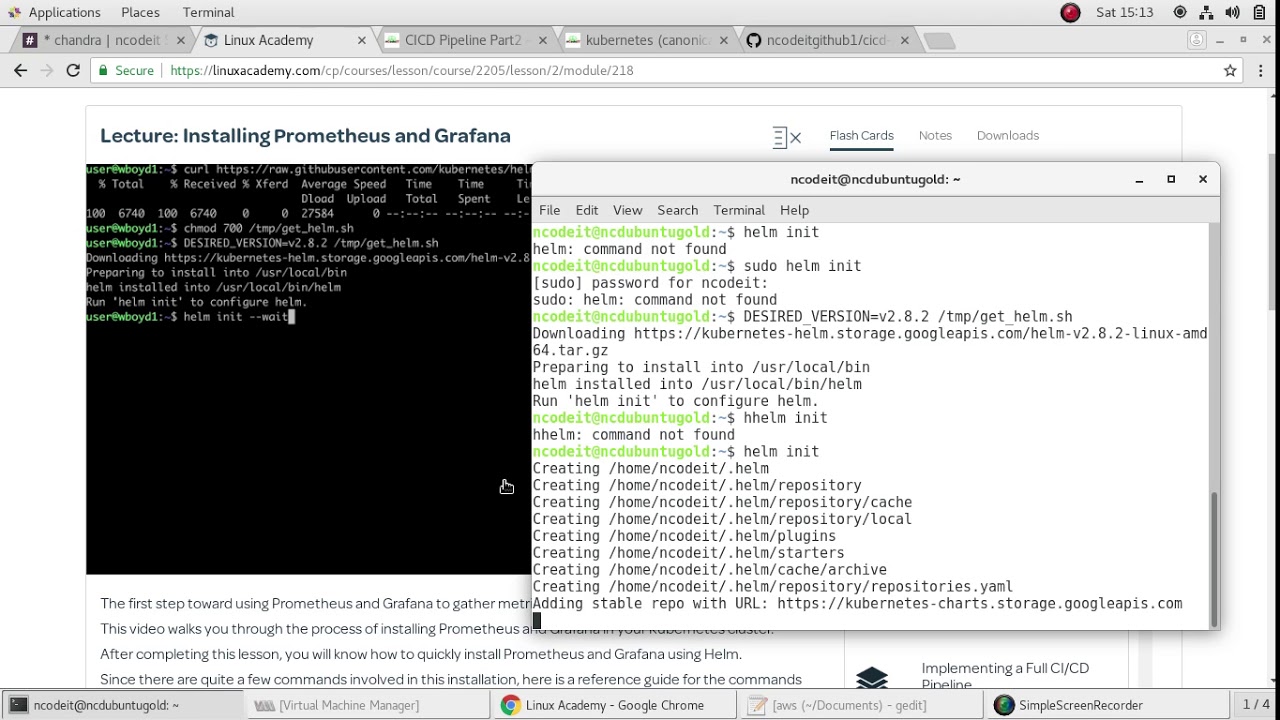
Task: Click the course stack icon
Action: pyautogui.click(x=872, y=677)
